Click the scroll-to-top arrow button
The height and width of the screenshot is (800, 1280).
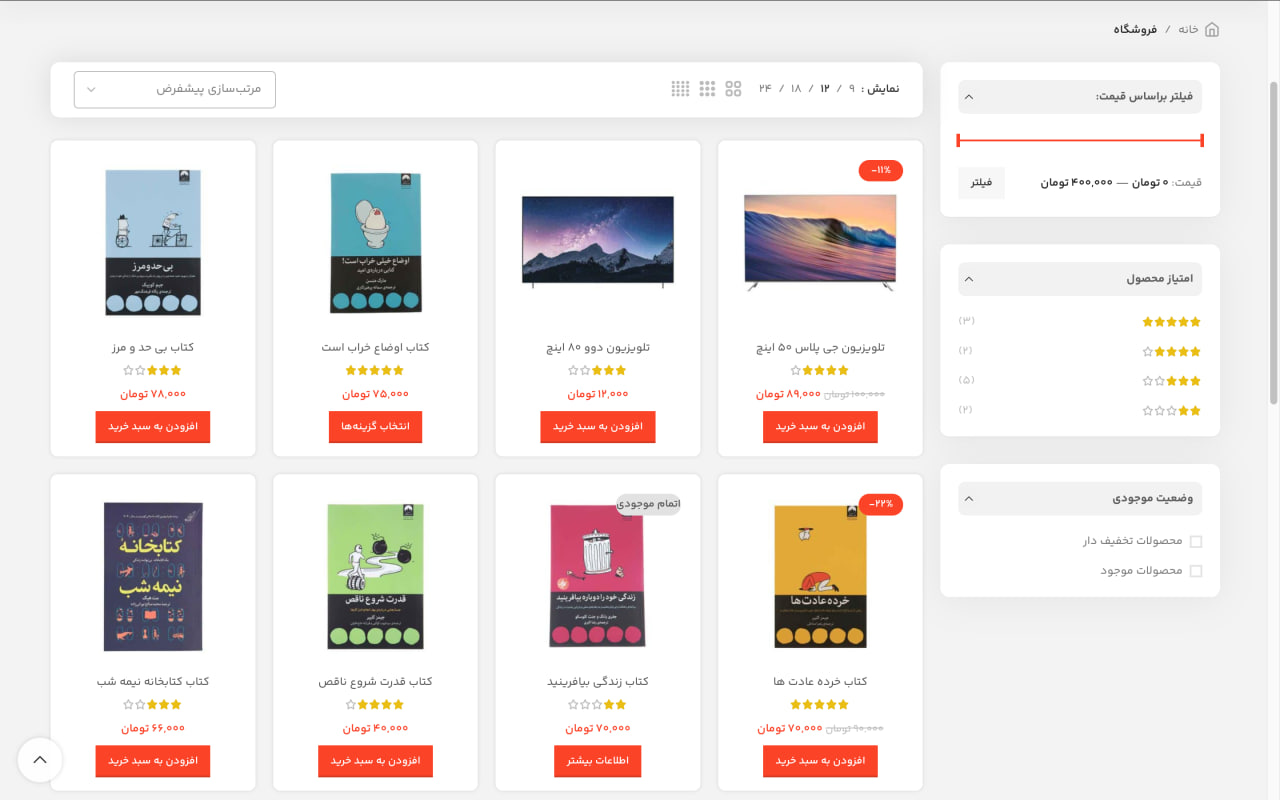click(x=40, y=760)
